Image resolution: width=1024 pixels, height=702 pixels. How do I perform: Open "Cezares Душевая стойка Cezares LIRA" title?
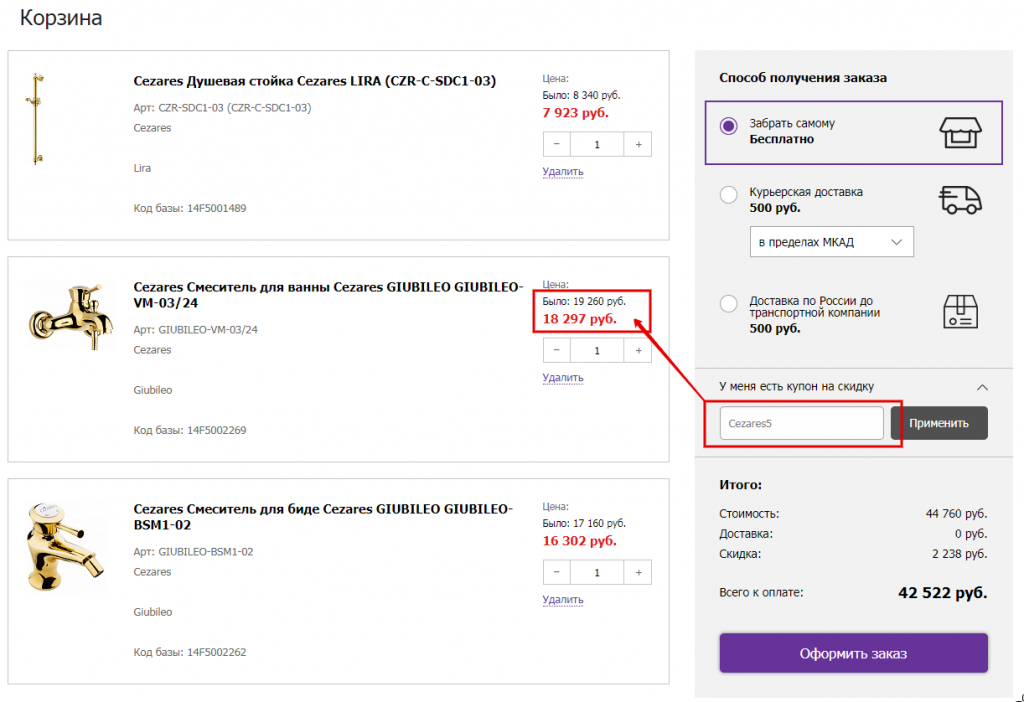pyautogui.click(x=315, y=81)
